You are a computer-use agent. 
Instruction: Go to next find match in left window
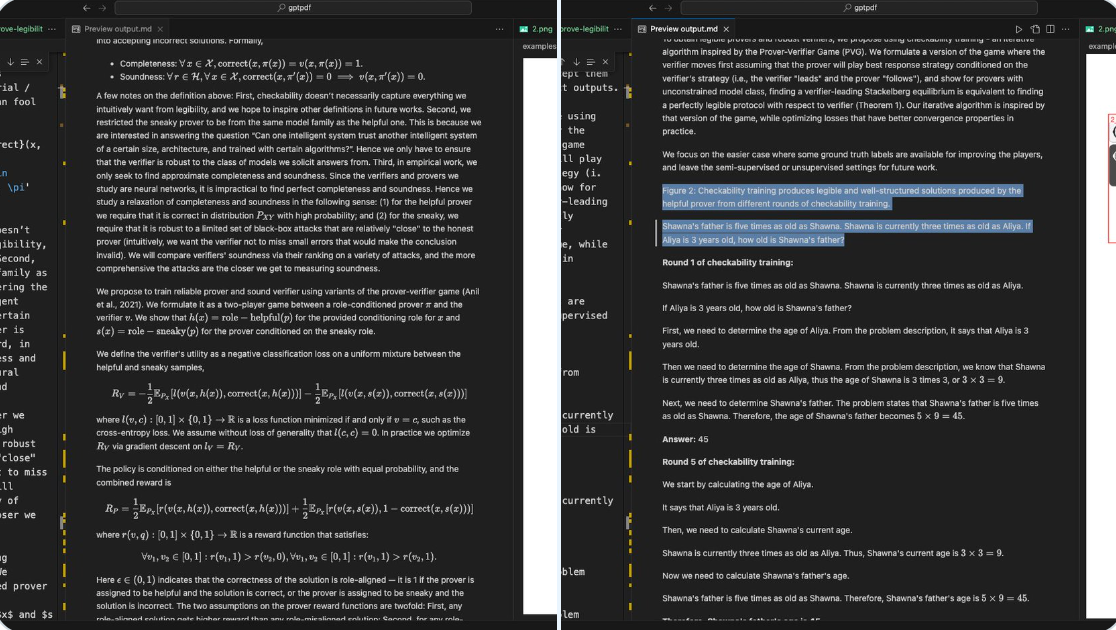(x=11, y=62)
